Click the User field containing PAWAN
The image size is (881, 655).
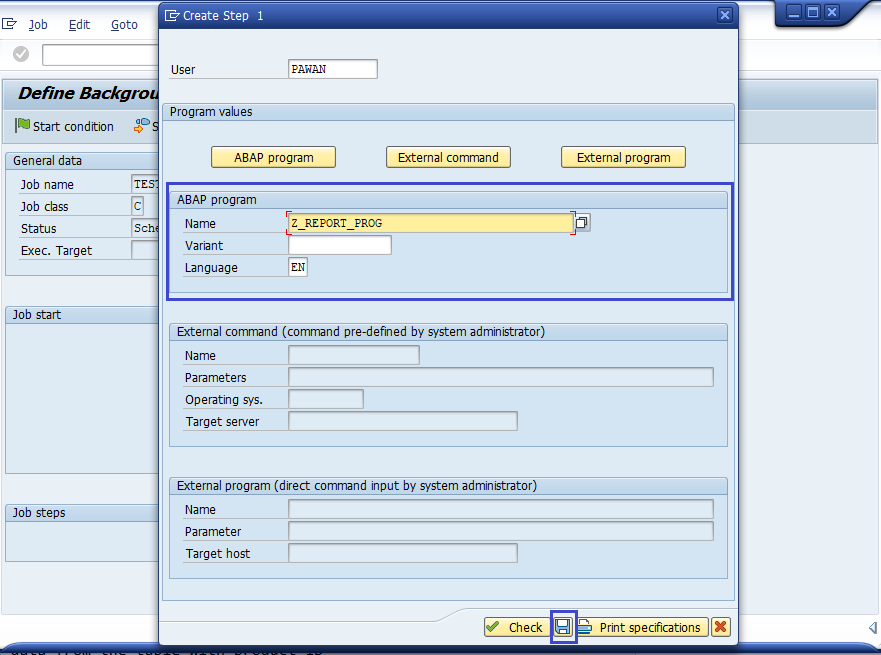332,69
